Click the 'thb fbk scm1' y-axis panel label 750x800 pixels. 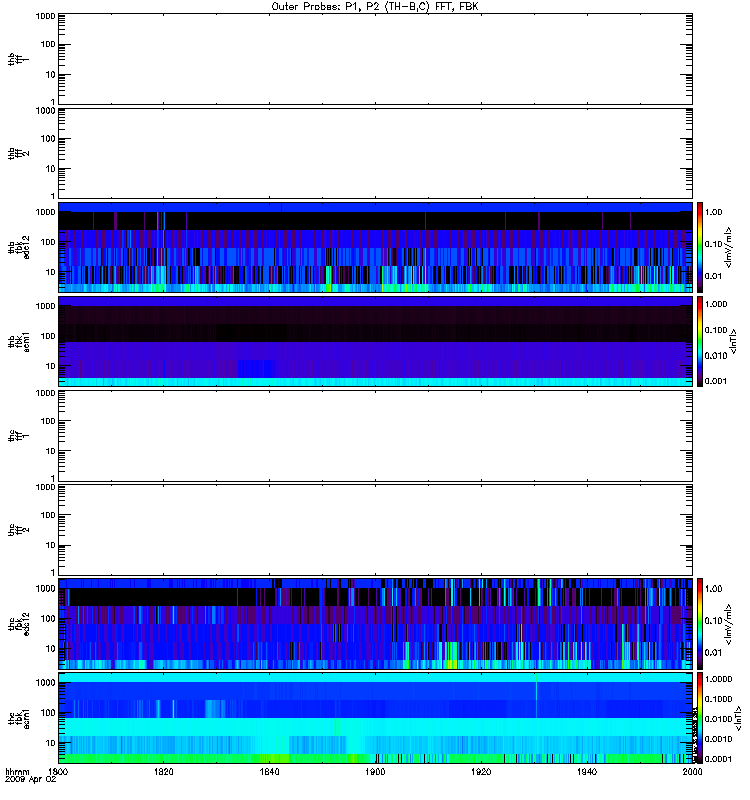[19, 341]
